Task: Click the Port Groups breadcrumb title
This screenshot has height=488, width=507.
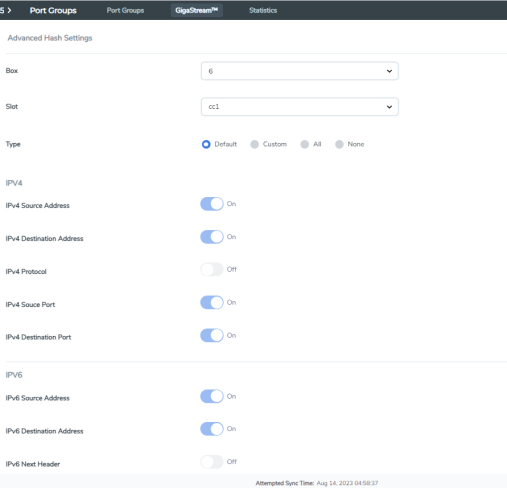Action: click(53, 11)
